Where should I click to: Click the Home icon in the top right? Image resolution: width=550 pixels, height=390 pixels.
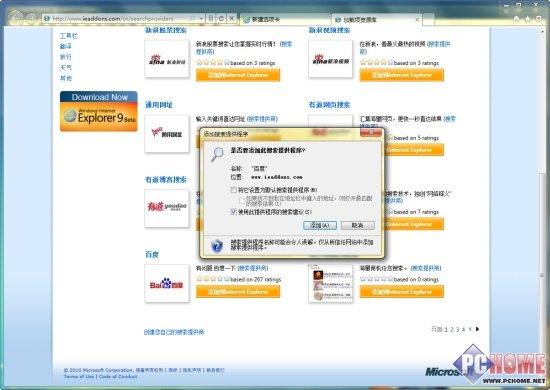pos(516,19)
